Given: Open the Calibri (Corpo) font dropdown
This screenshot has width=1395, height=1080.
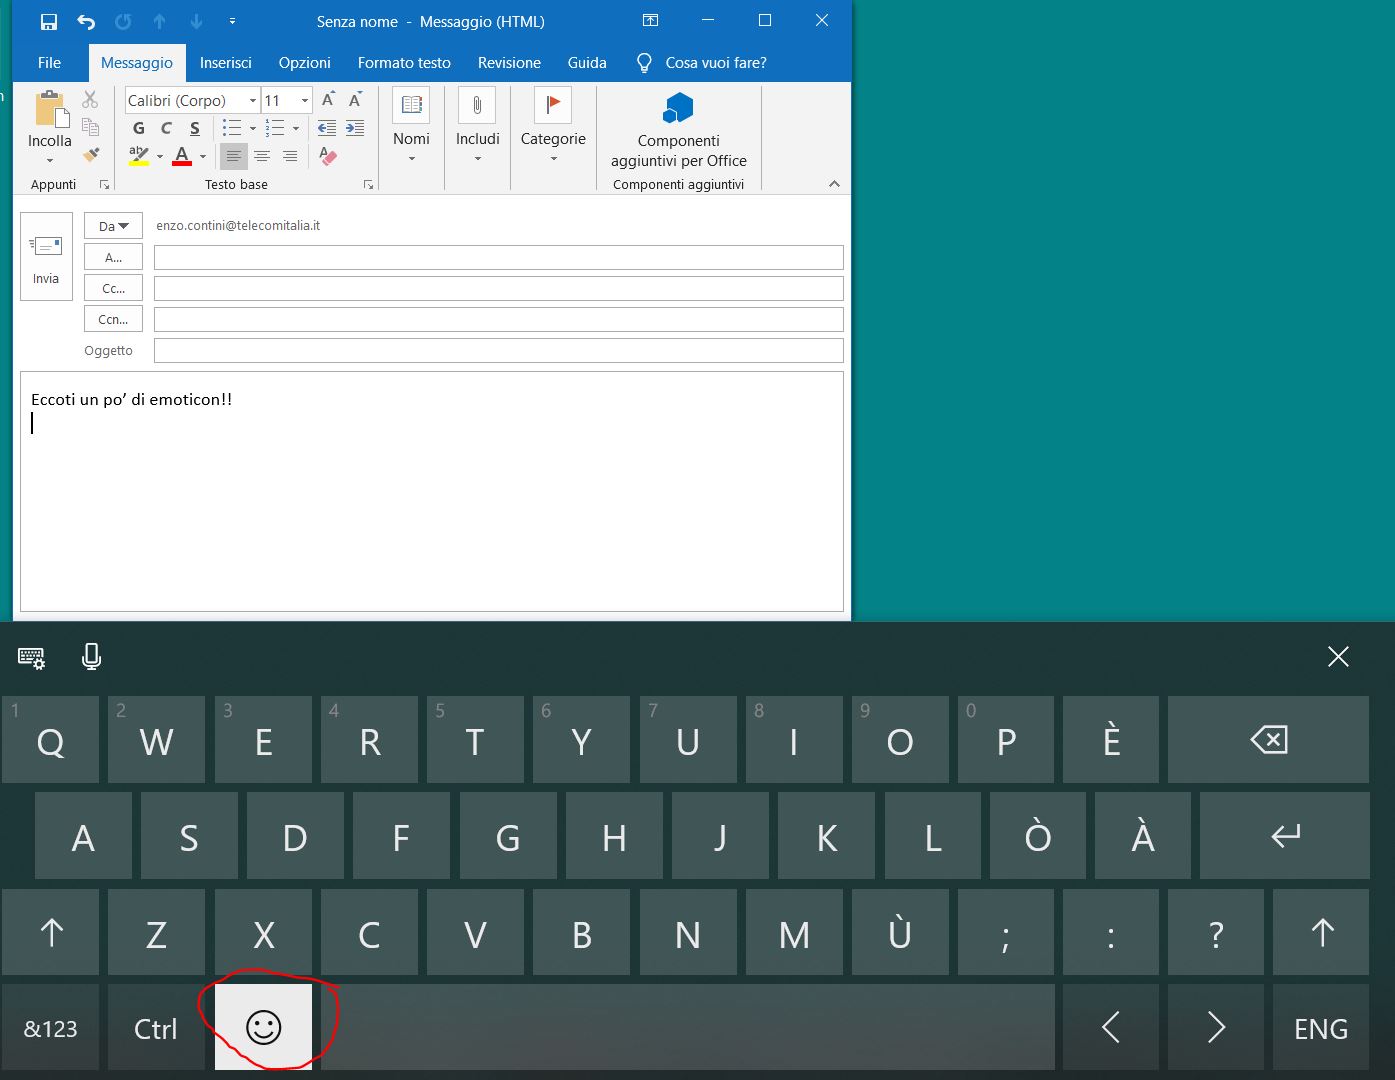Looking at the screenshot, I should (253, 101).
